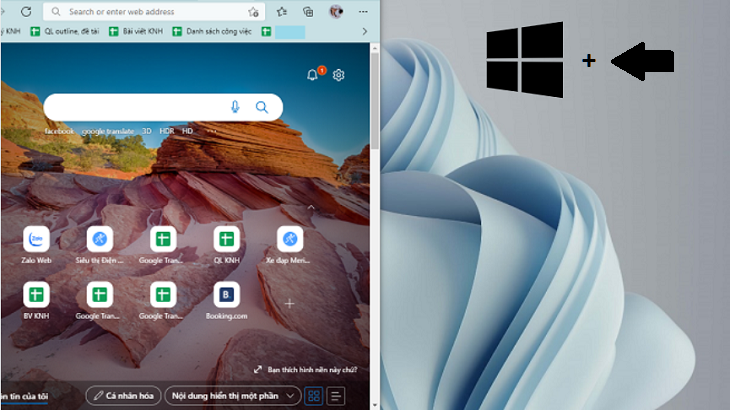Click the browser refresh icon

[x=26, y=12]
